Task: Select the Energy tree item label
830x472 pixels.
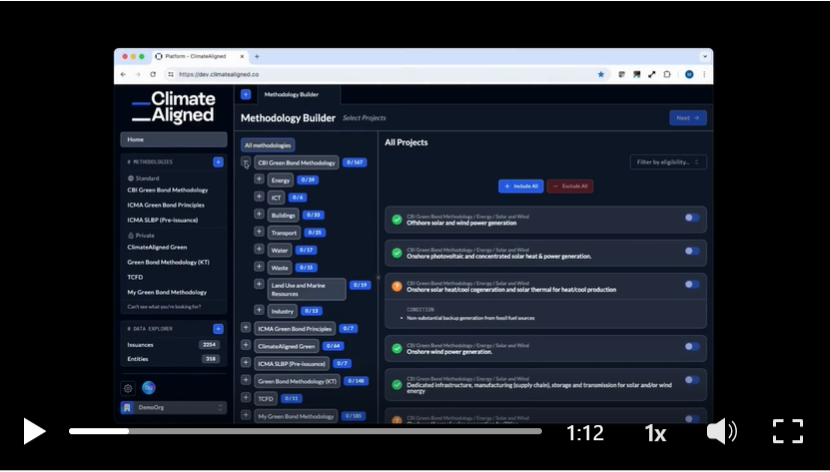Action: 281,180
